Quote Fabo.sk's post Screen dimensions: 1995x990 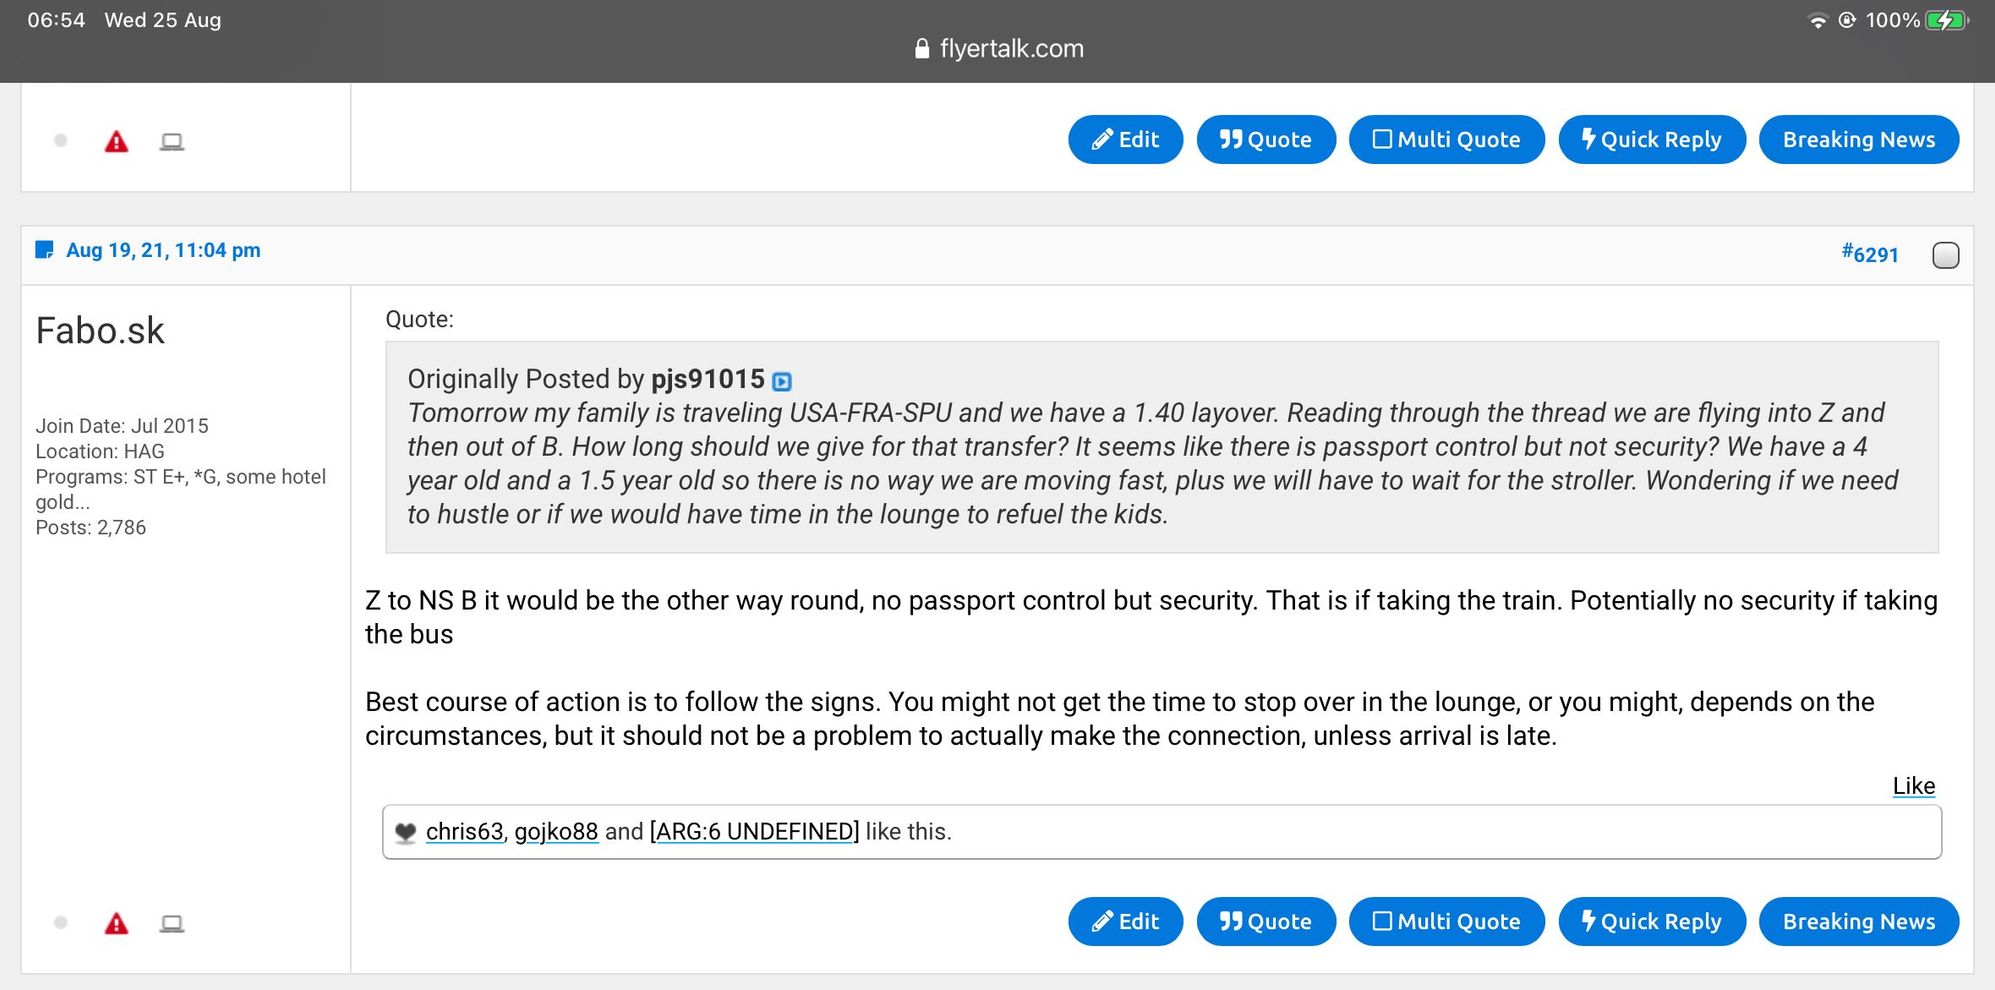coord(1265,921)
